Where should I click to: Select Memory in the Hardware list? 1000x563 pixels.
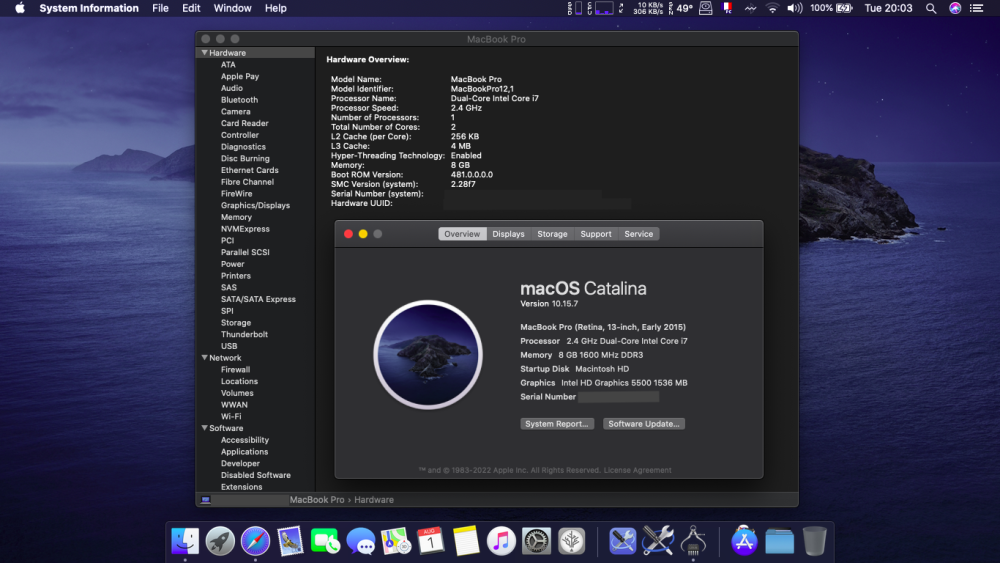point(236,217)
